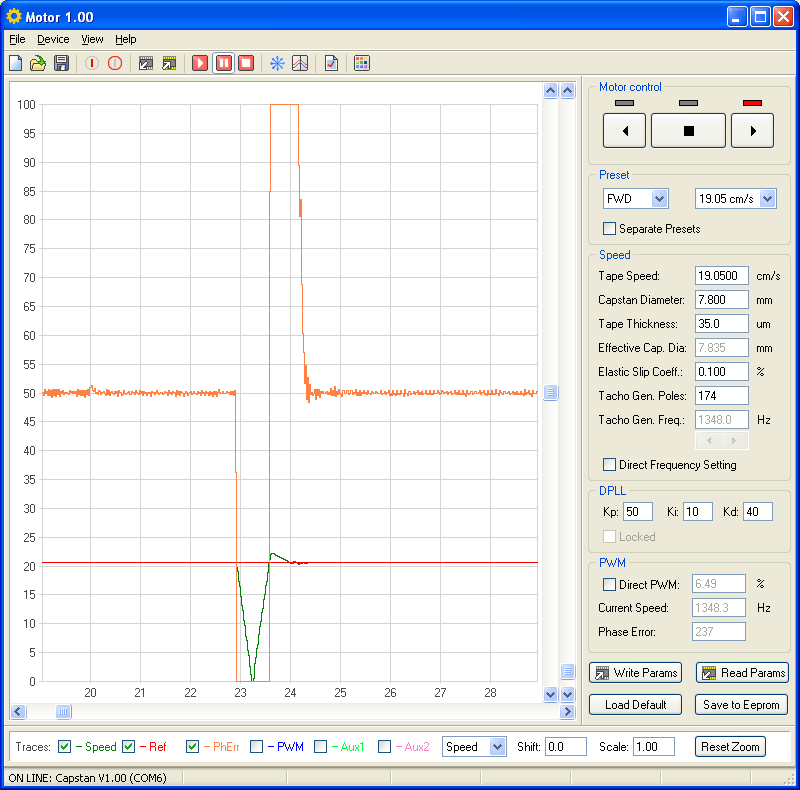Pause capture with the red pause icon
This screenshot has height=790, width=800.
click(223, 63)
